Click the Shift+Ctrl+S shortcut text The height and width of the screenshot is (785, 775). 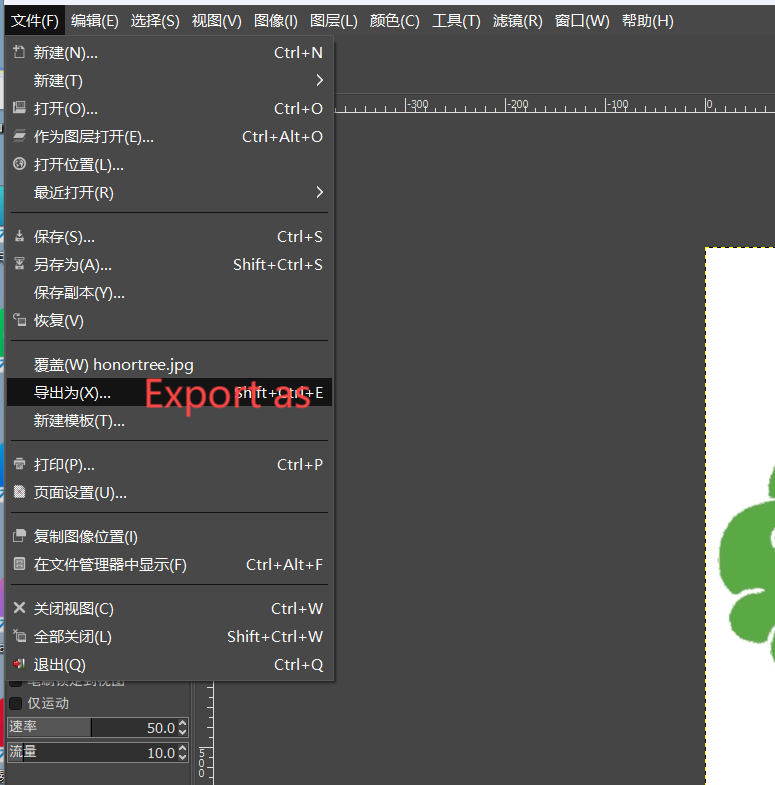(x=278, y=265)
